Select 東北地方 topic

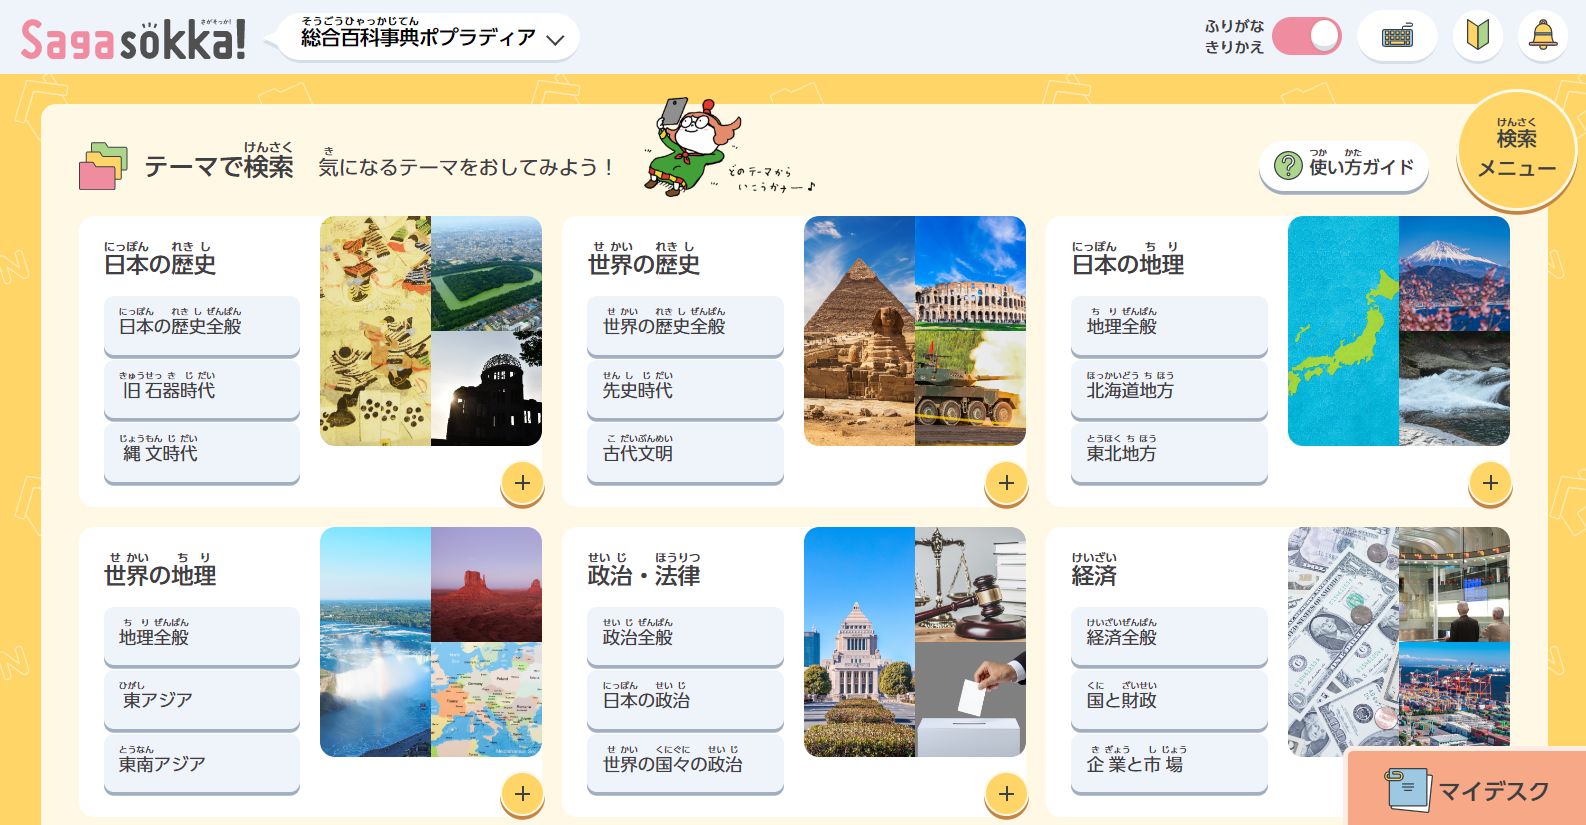pyautogui.click(x=1169, y=452)
